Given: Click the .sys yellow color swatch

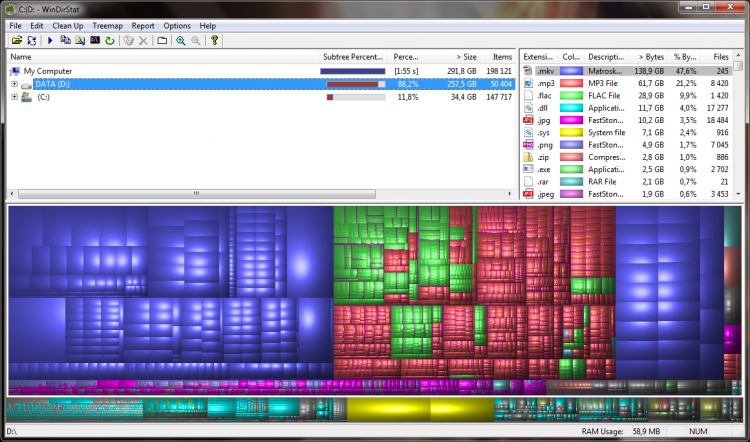Looking at the screenshot, I should [x=571, y=133].
